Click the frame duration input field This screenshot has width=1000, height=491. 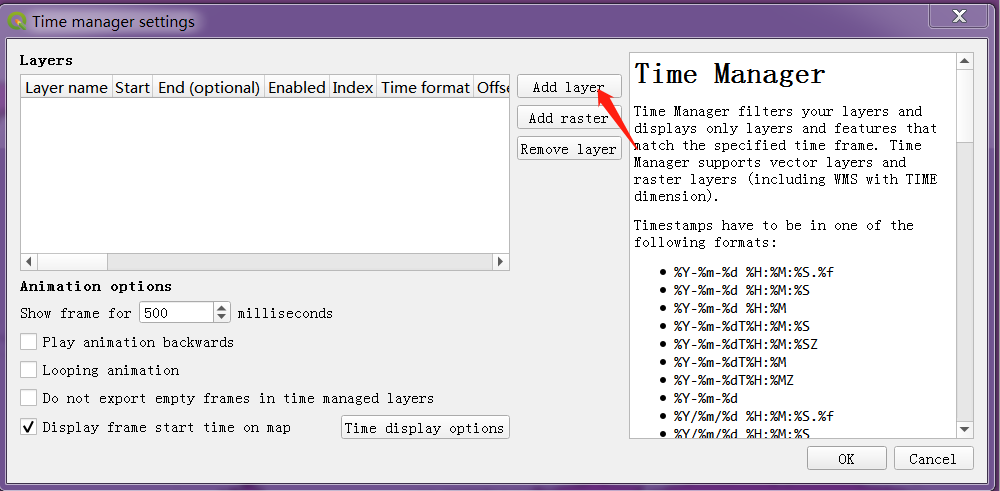(x=175, y=313)
